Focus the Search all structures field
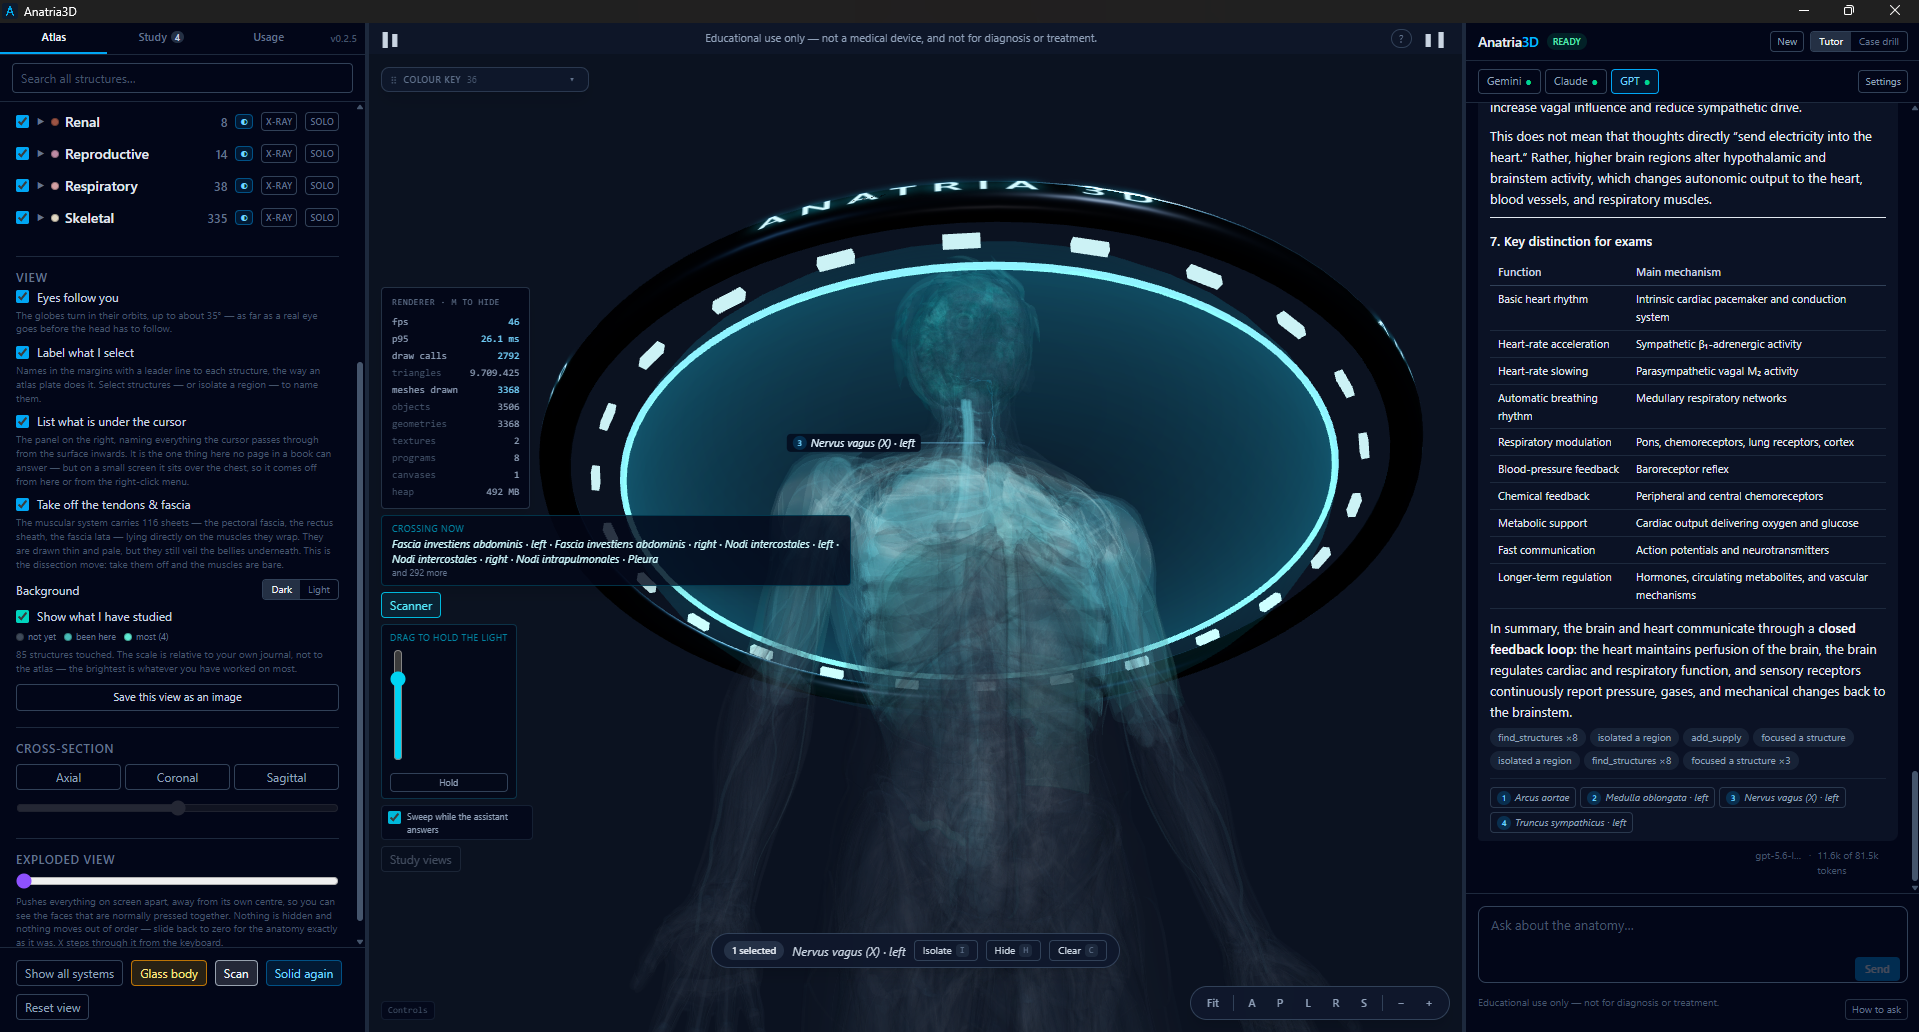This screenshot has width=1919, height=1032. click(182, 79)
